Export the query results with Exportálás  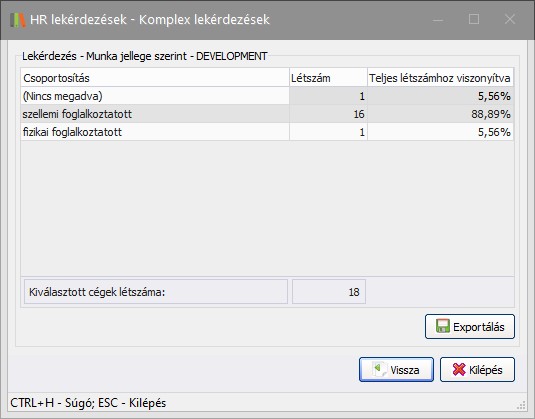pyautogui.click(x=470, y=327)
